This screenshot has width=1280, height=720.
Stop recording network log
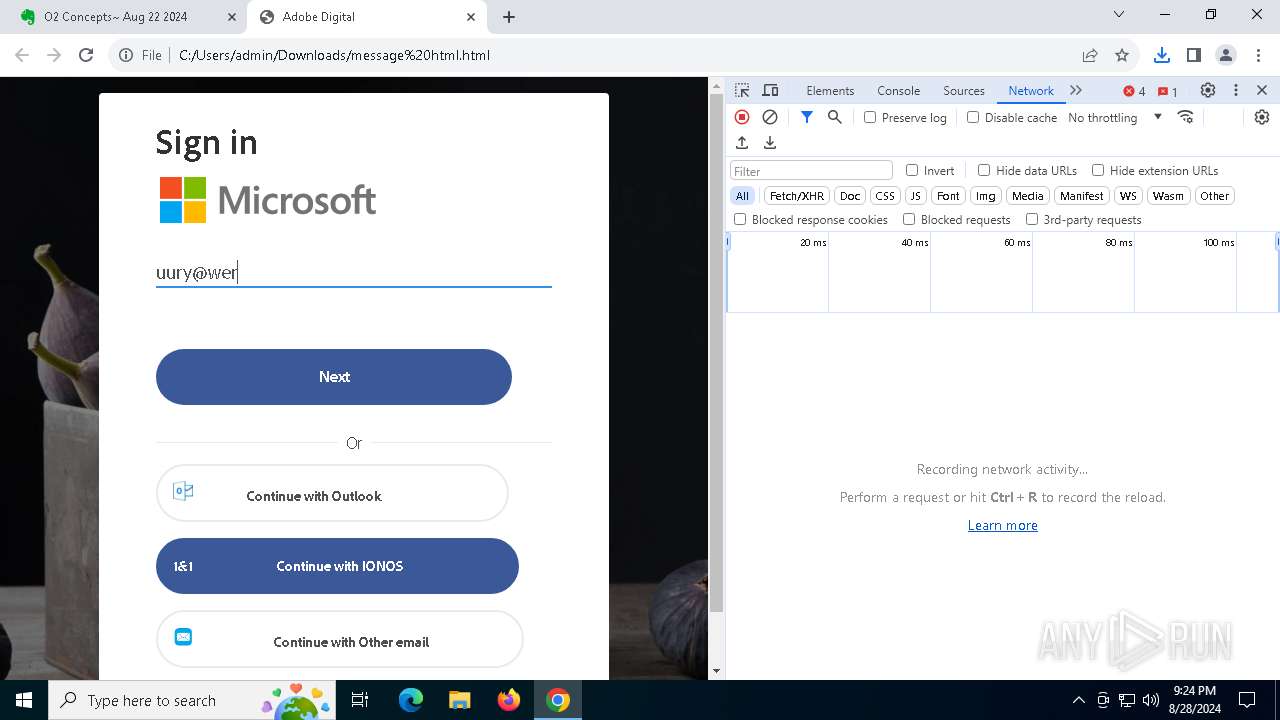(742, 117)
